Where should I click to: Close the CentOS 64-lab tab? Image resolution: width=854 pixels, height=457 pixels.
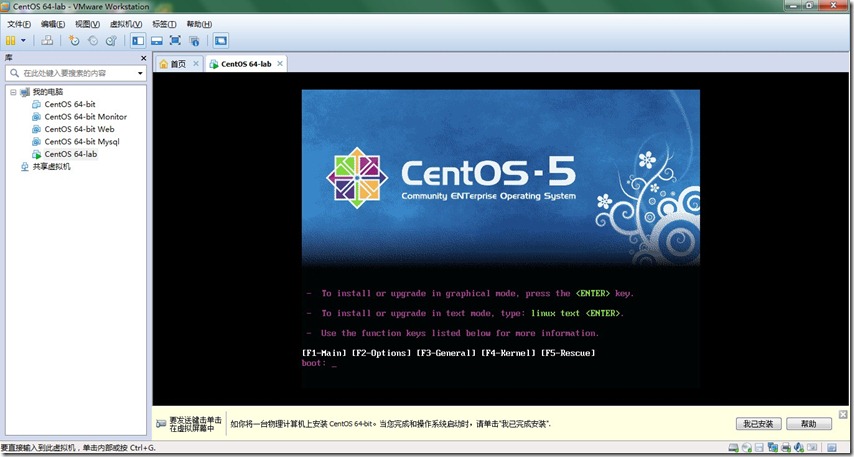point(280,64)
